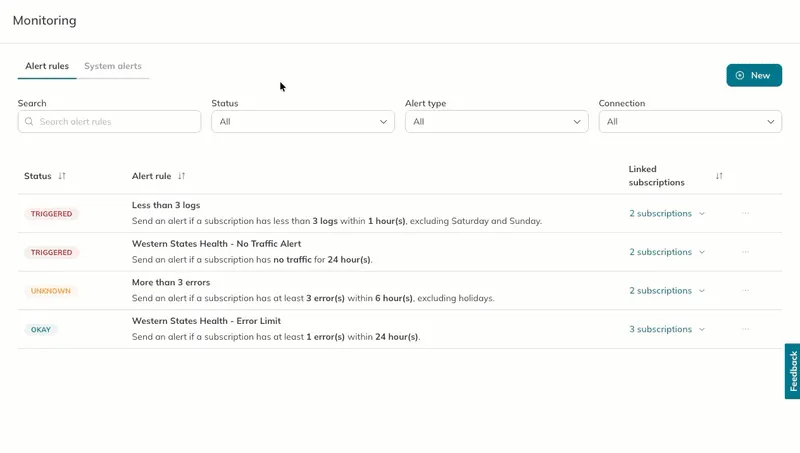Open the Connection filter dropdown

(690, 122)
